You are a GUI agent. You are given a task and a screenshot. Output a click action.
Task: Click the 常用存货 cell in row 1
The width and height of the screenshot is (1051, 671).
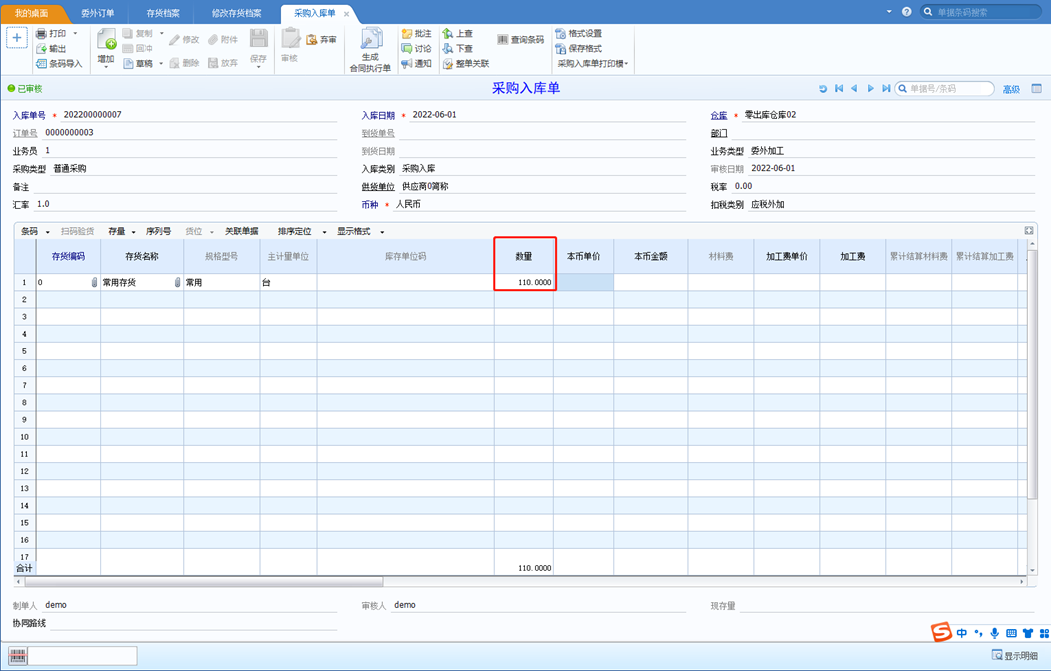pyautogui.click(x=142, y=282)
